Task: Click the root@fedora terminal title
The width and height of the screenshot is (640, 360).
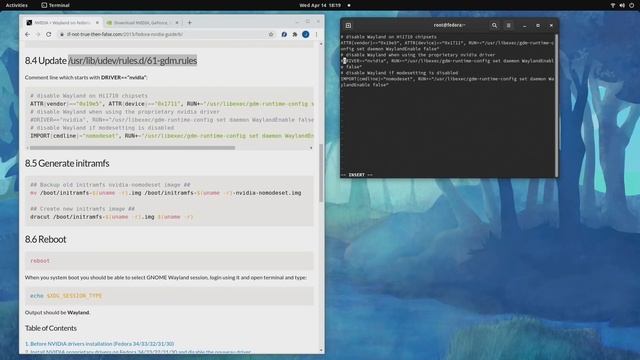Action: [449, 25]
